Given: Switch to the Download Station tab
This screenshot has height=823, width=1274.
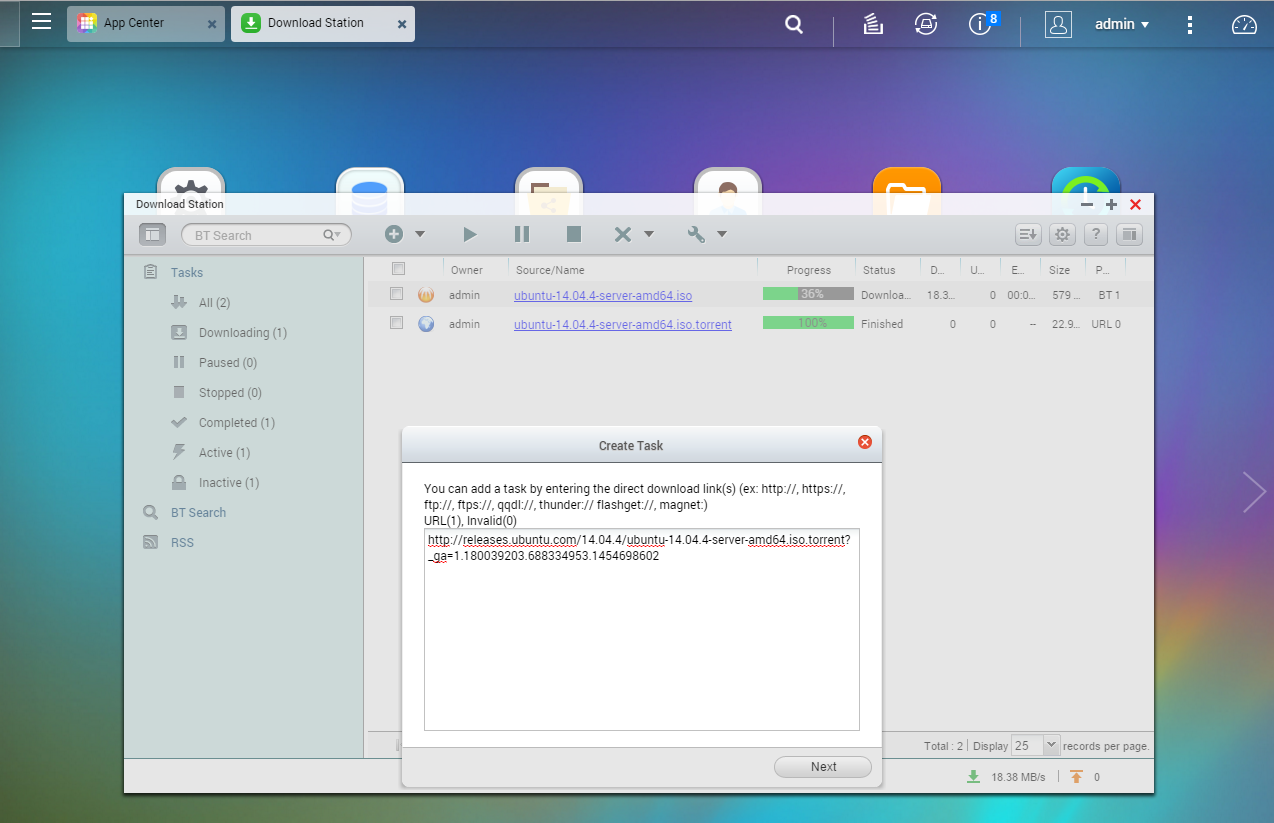Looking at the screenshot, I should 322,23.
